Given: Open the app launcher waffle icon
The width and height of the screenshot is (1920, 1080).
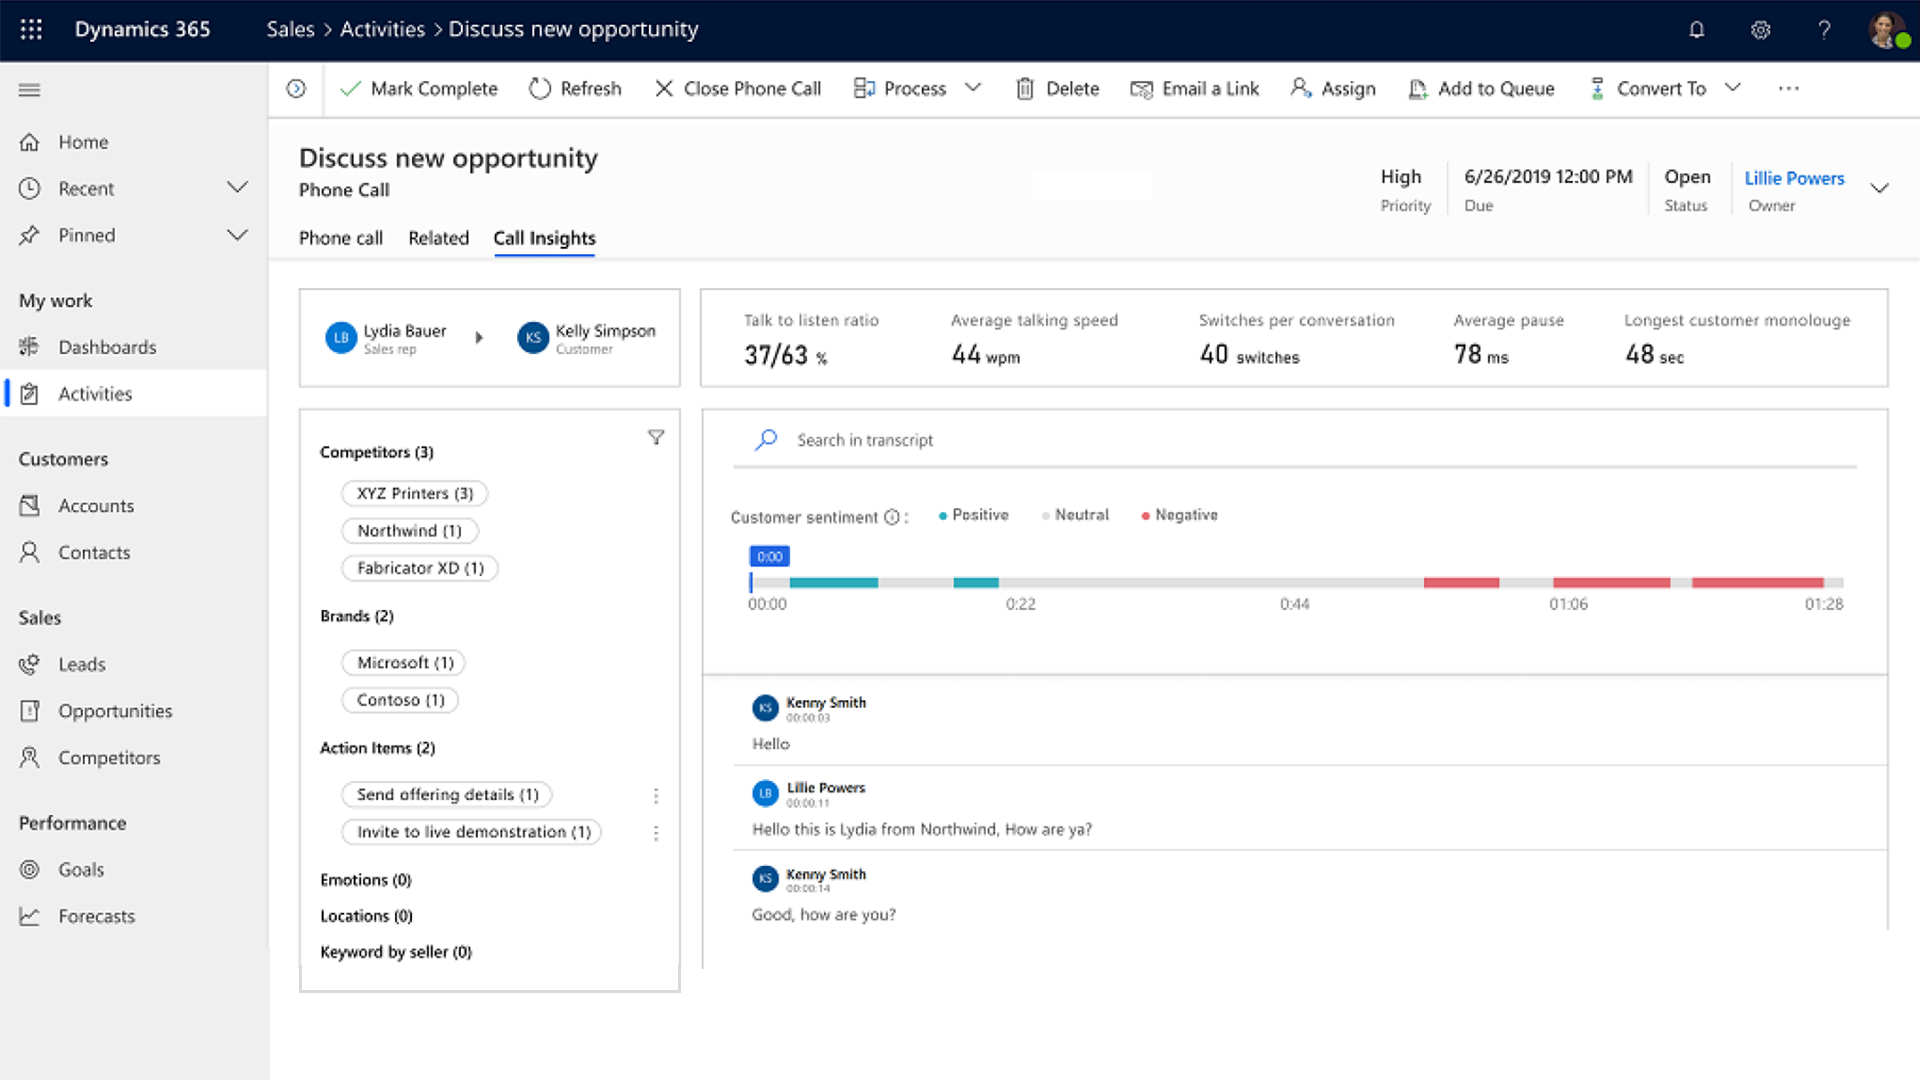Looking at the screenshot, I should 31,29.
